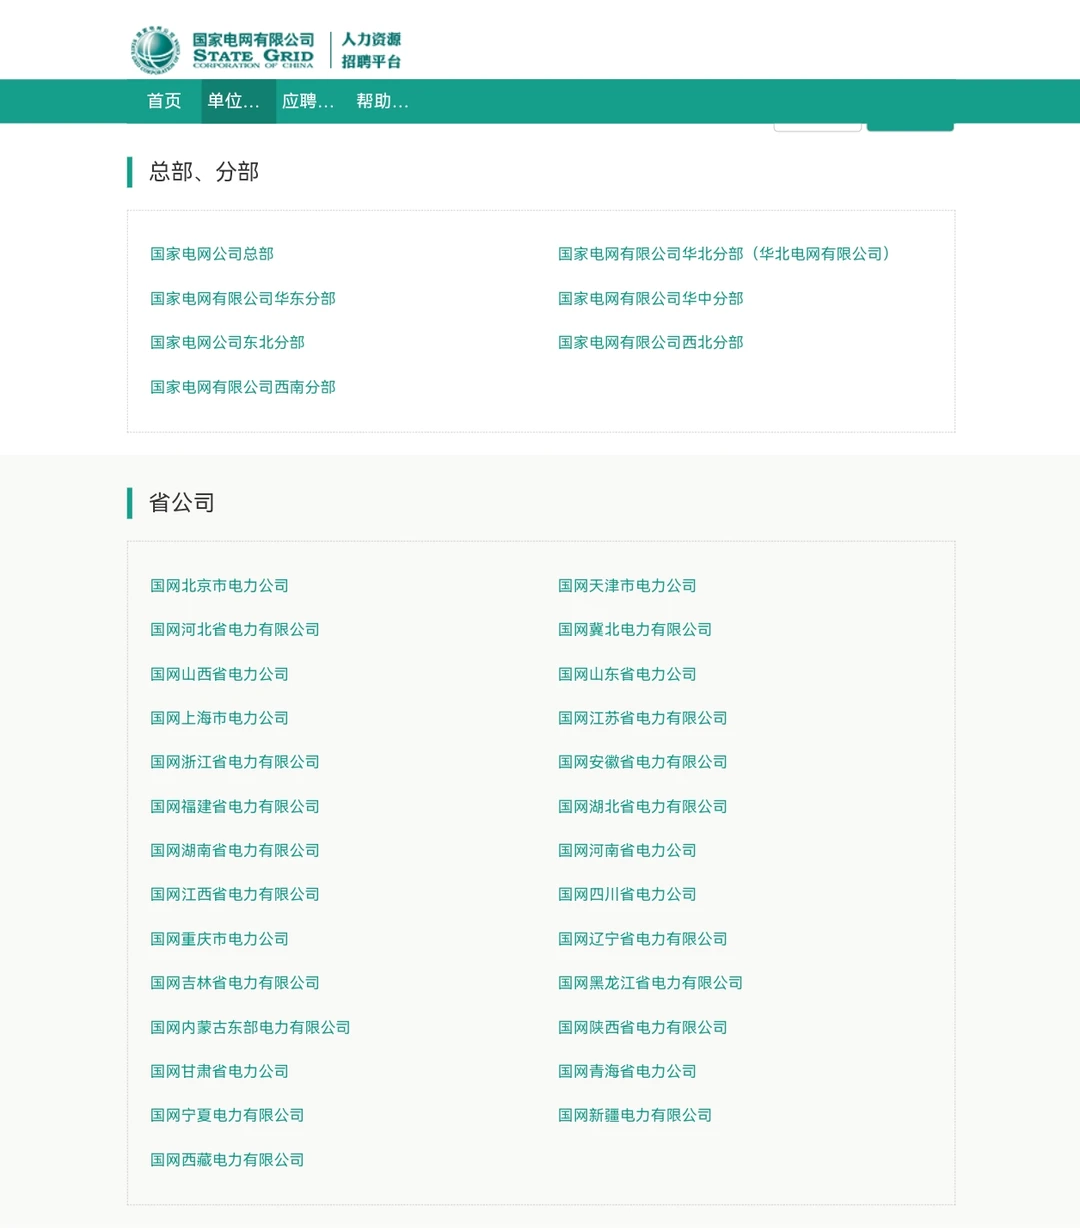Open 国网山东省电力公司
1080x1230 pixels.
(x=627, y=674)
